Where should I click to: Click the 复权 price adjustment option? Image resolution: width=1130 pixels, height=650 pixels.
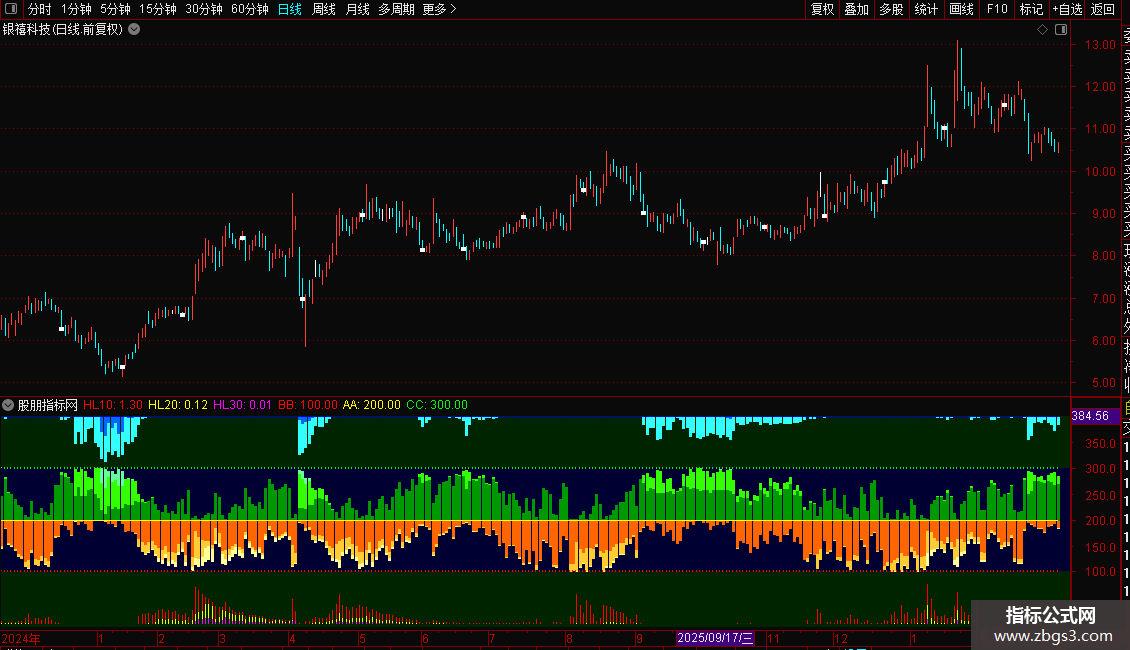tap(822, 9)
